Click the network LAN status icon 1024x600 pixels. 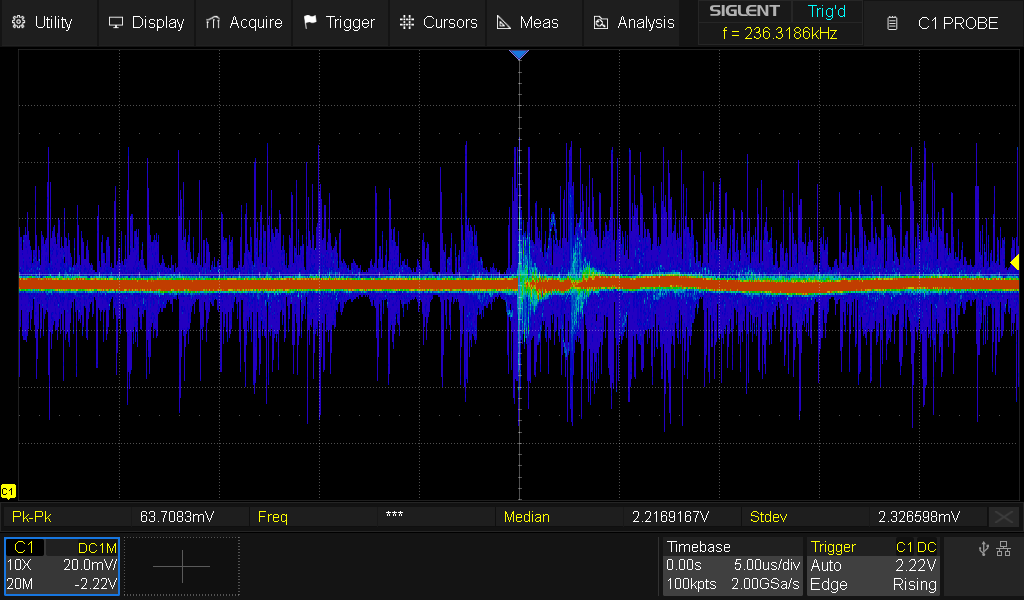click(1004, 548)
